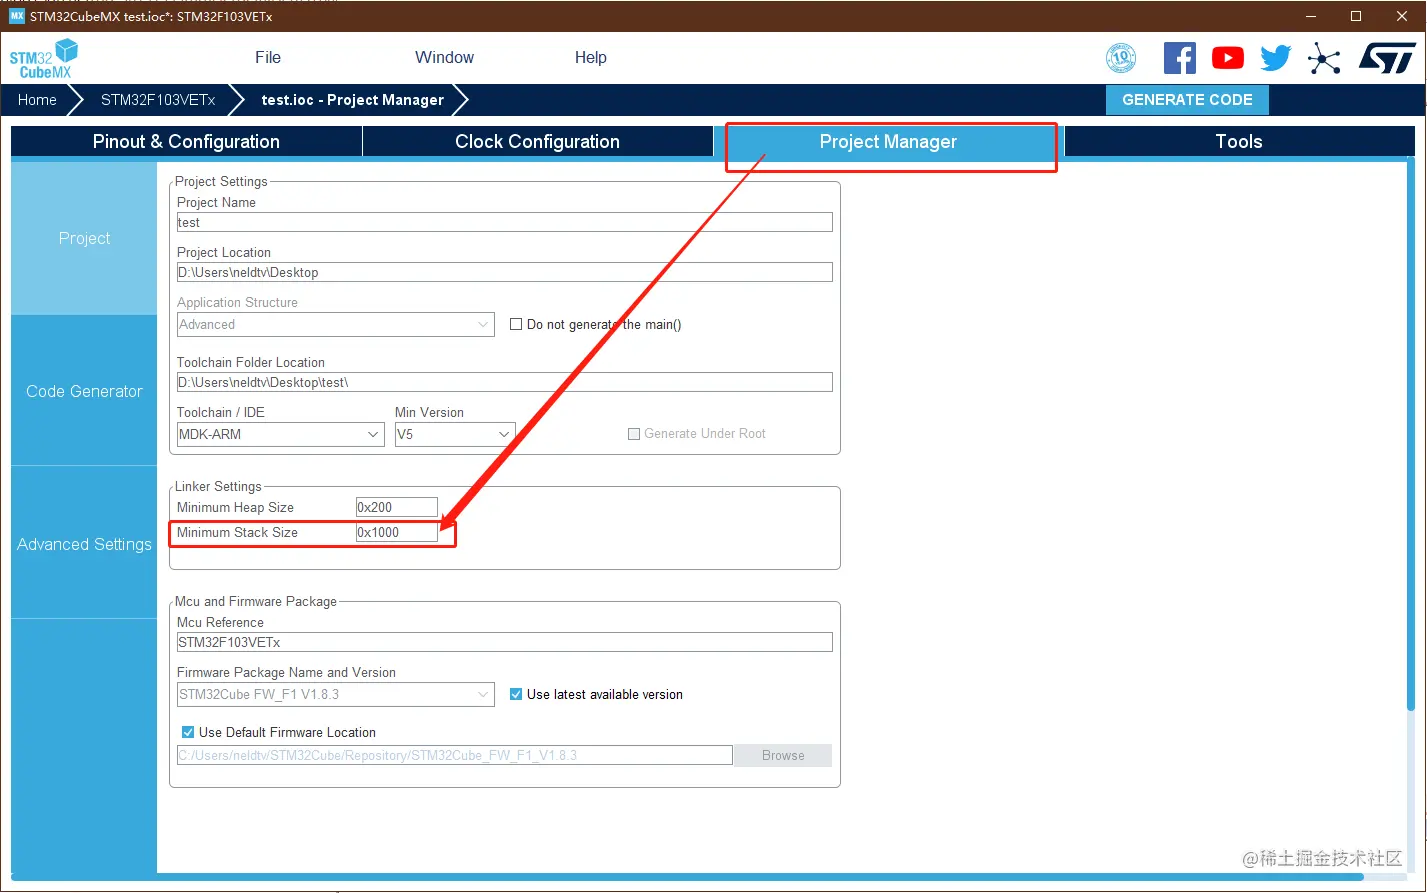Open the YouTube icon link
Image resolution: width=1427 pixels, height=893 pixels.
pos(1228,58)
